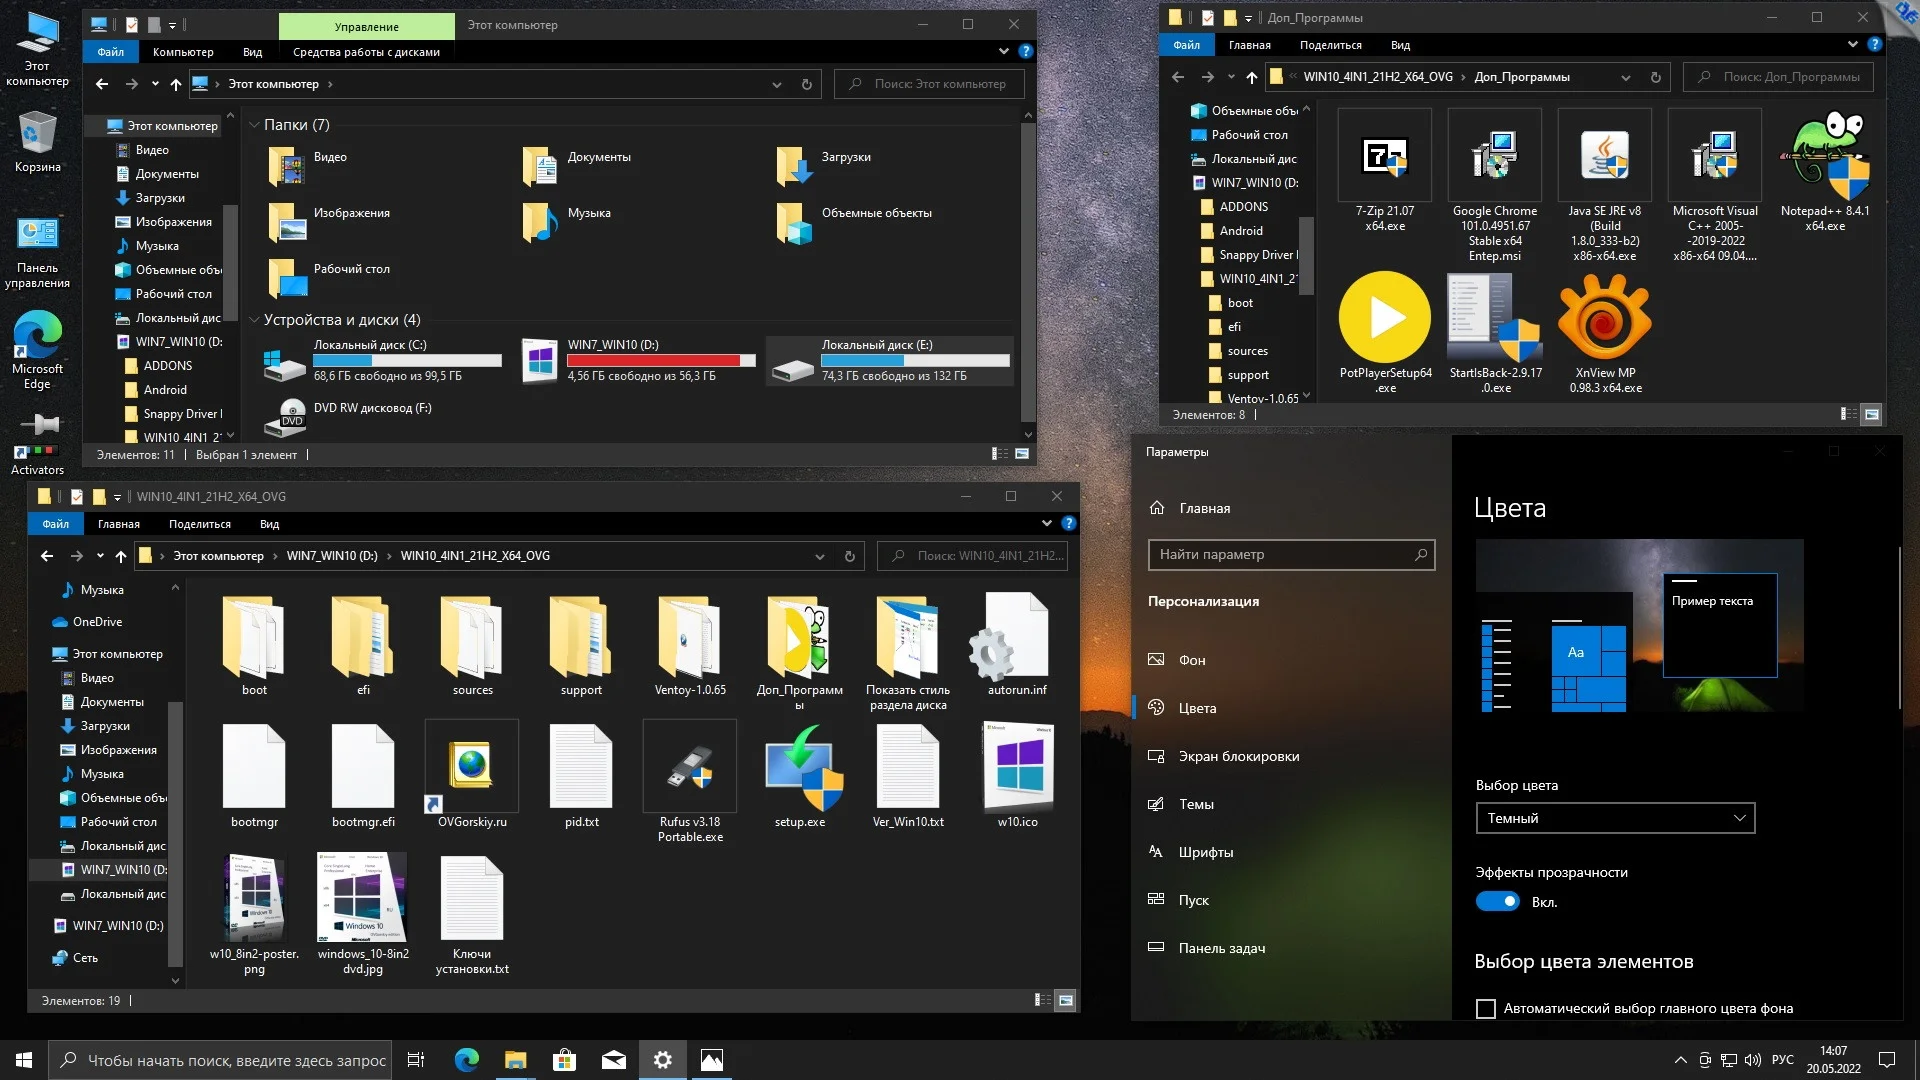Collapse the Устройства и диски section
The height and width of the screenshot is (1080, 1920).
(x=254, y=320)
